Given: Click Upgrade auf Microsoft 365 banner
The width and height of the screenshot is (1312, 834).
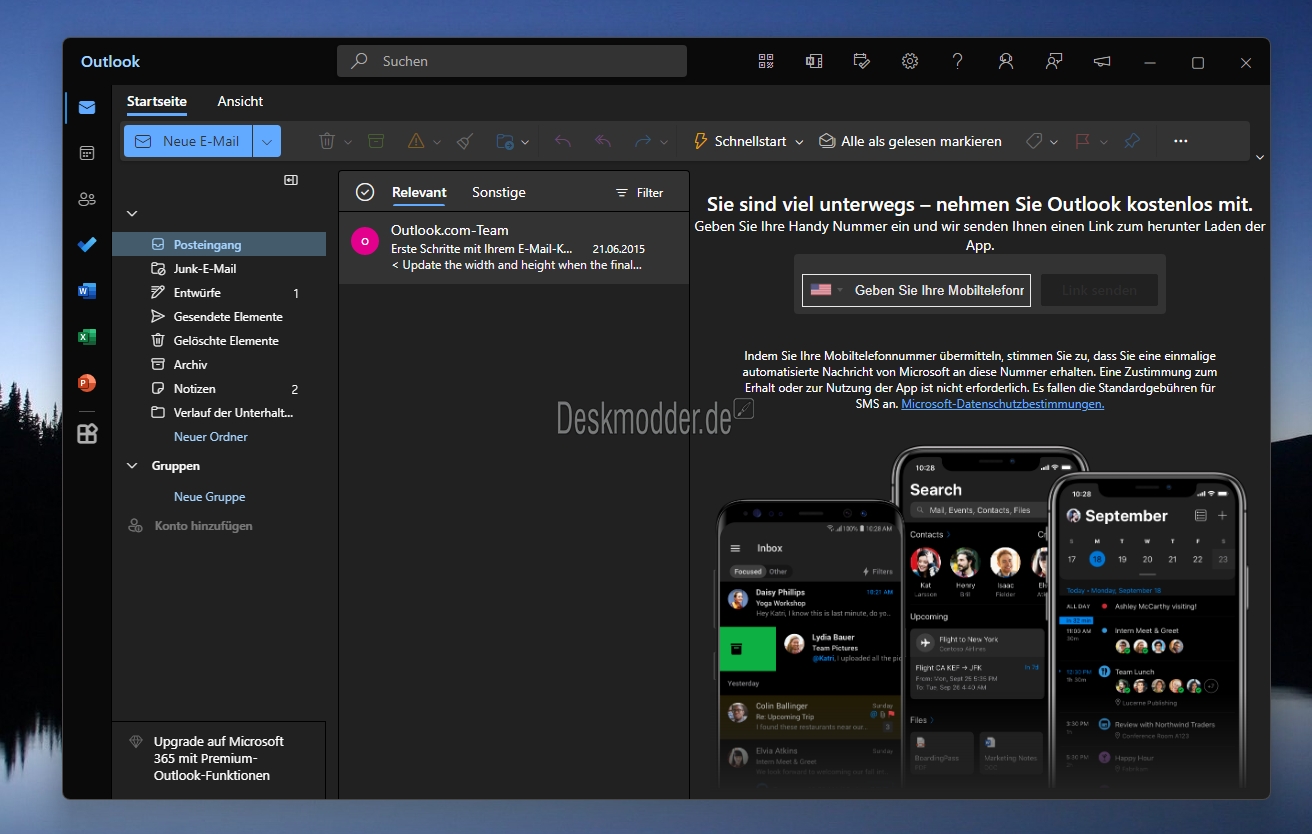Looking at the screenshot, I should coord(219,759).
